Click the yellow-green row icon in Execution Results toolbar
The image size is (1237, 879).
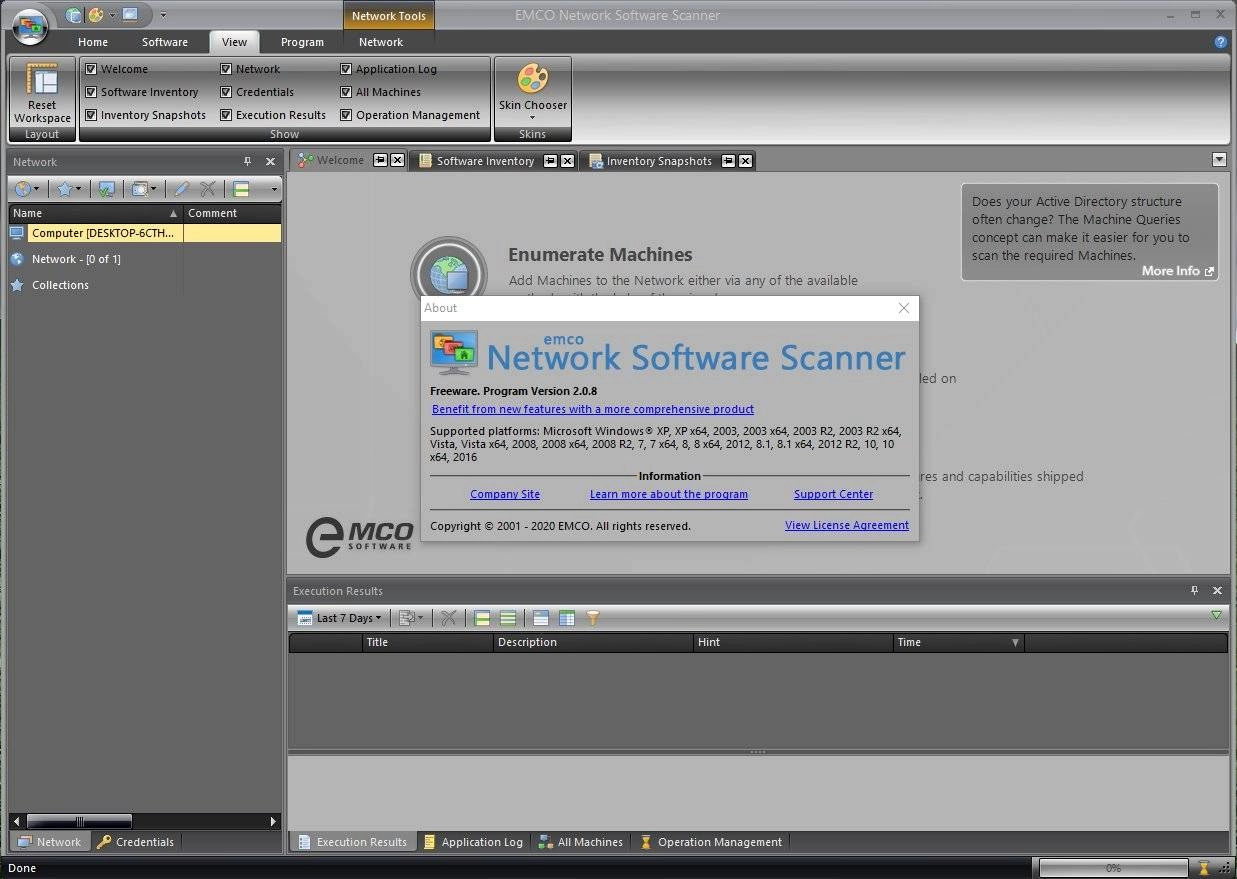pos(482,618)
